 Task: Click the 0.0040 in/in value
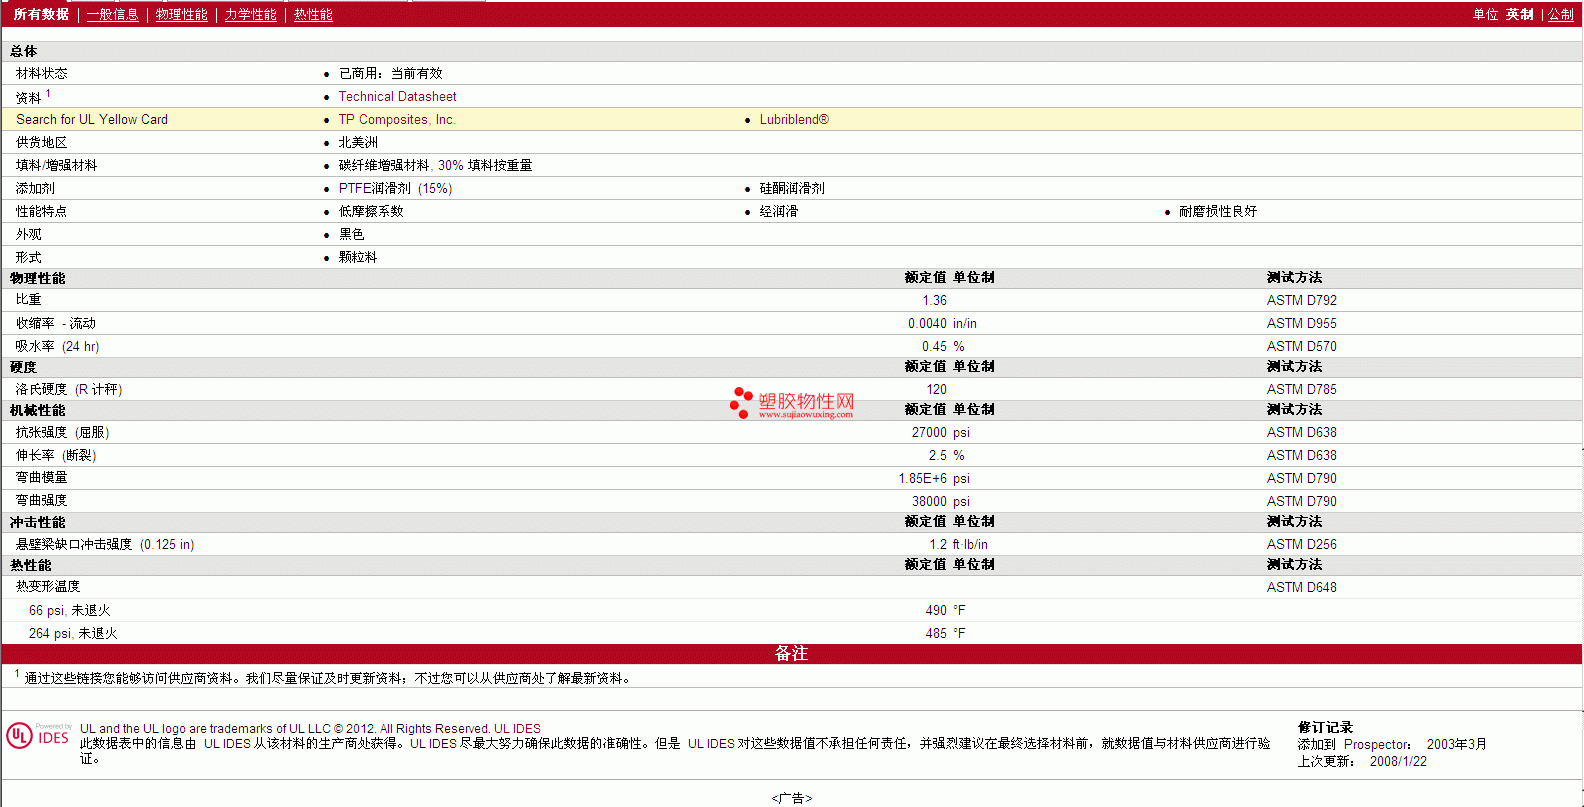[942, 323]
